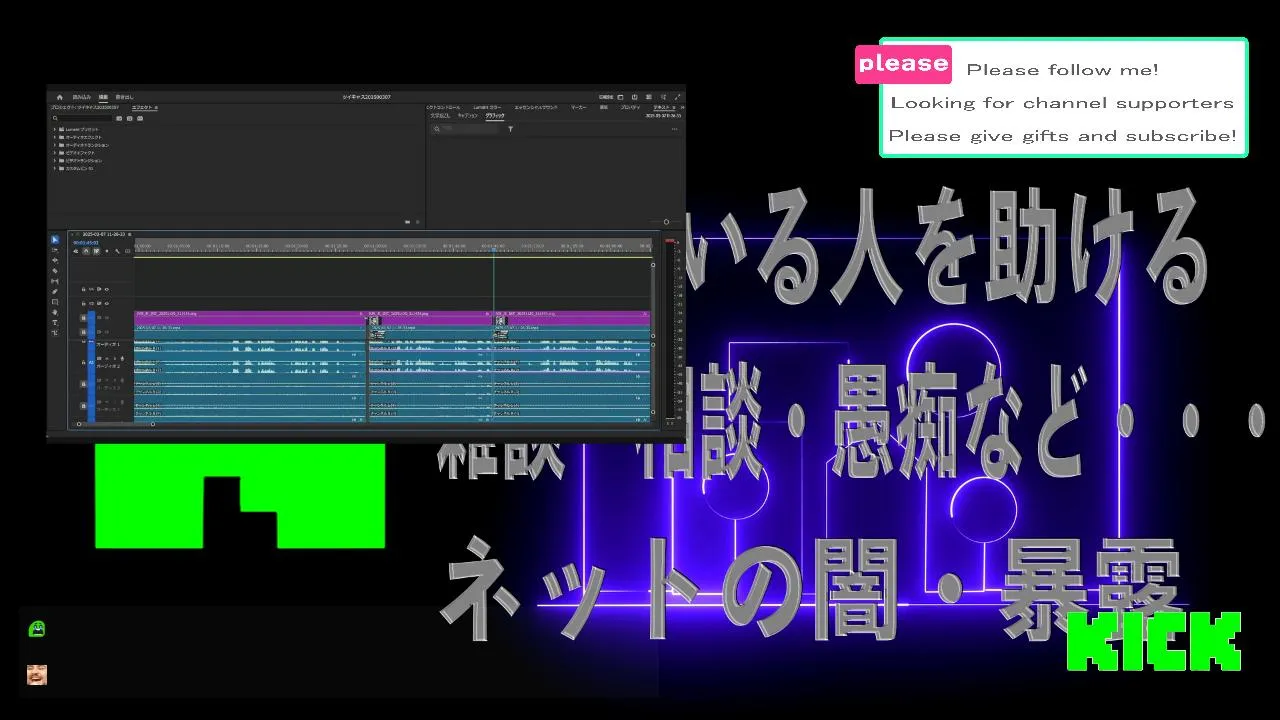Click the zoom slider in Text panel
Viewport: 1280px width, 720px height.
tap(666, 222)
